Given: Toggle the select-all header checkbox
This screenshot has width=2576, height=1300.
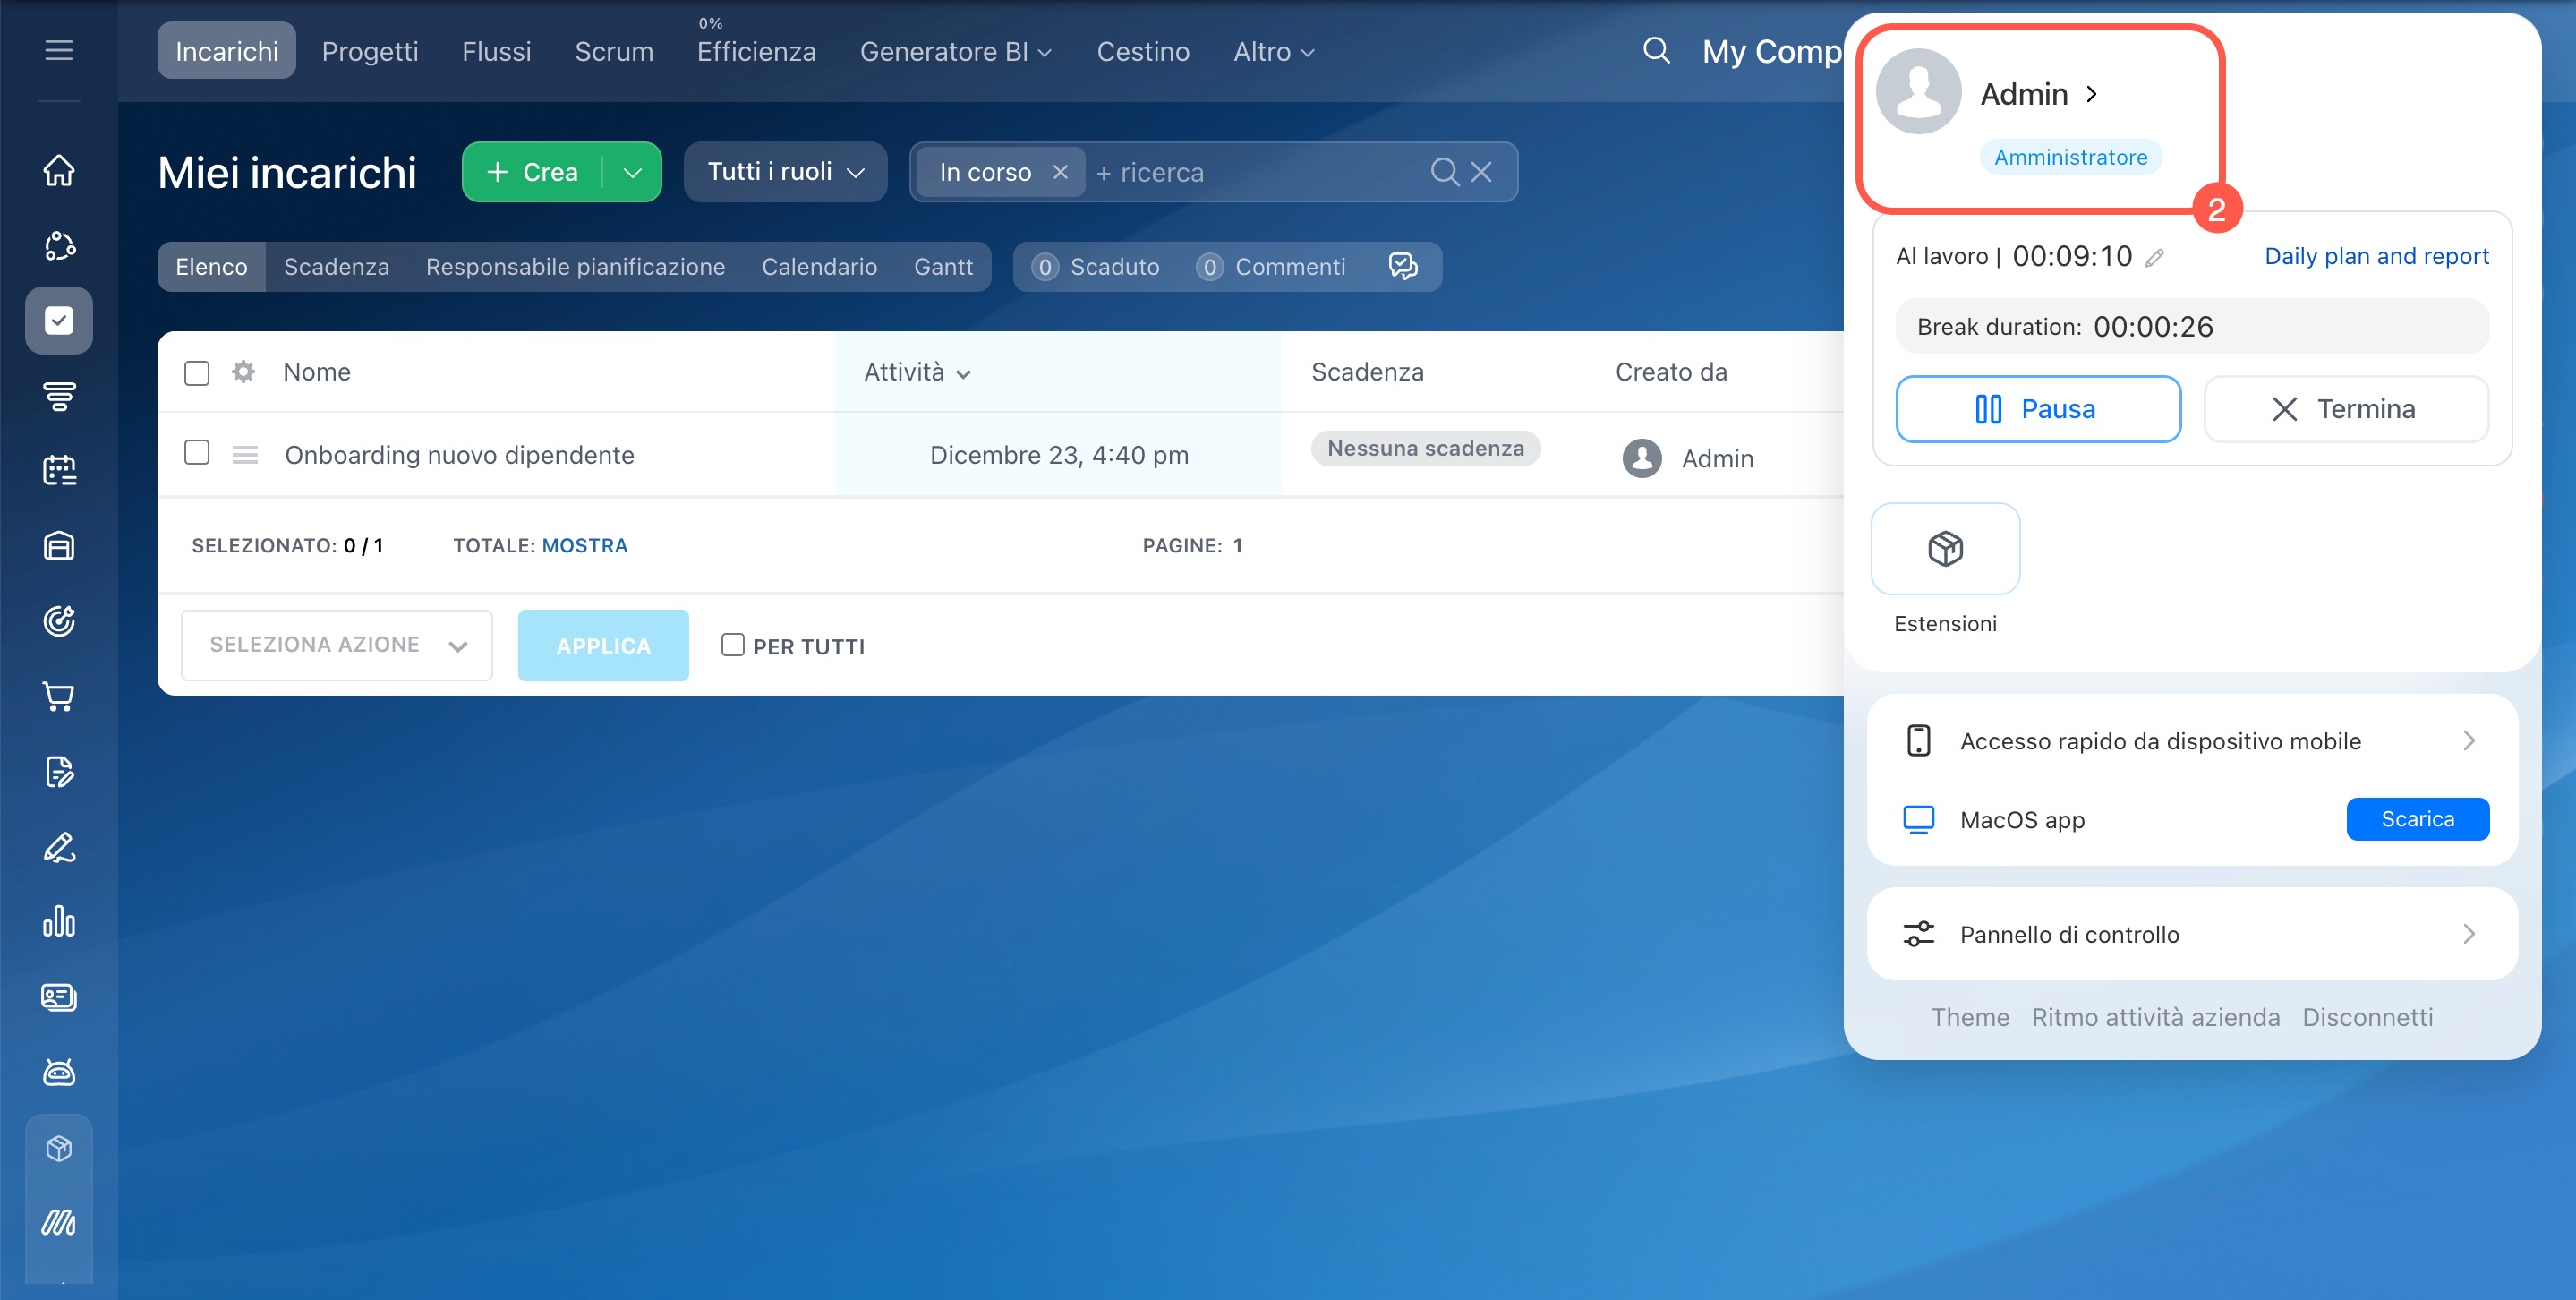Looking at the screenshot, I should point(197,373).
